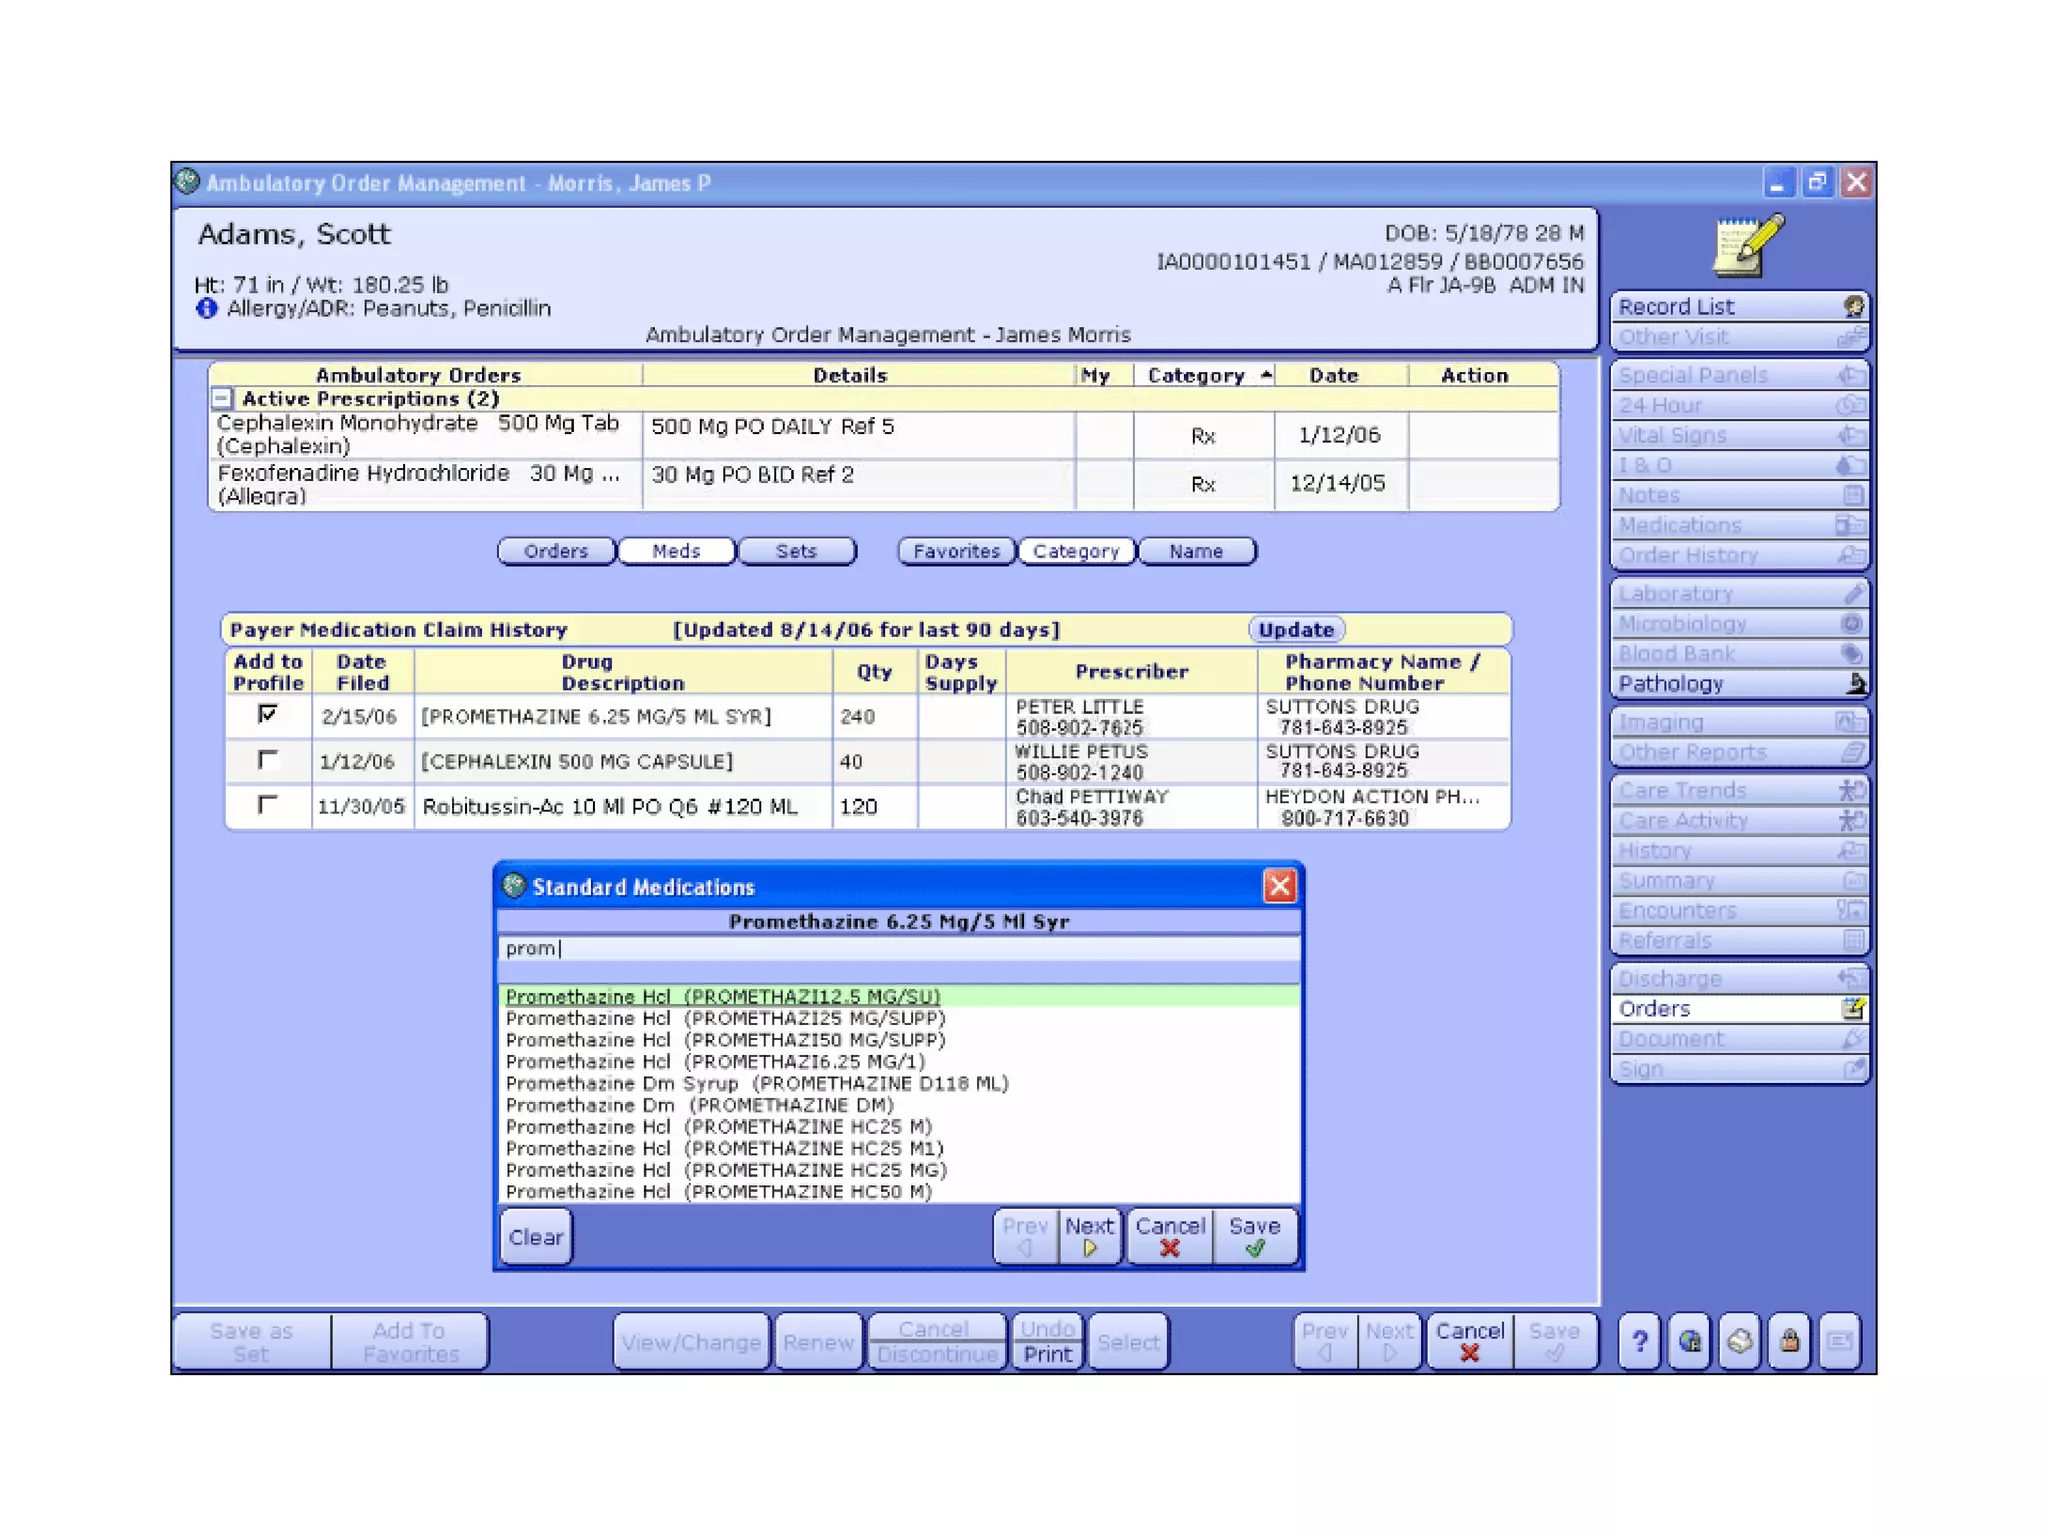The width and height of the screenshot is (2048, 1536).
Task: Click the blue allergy info icon
Action: [x=207, y=309]
